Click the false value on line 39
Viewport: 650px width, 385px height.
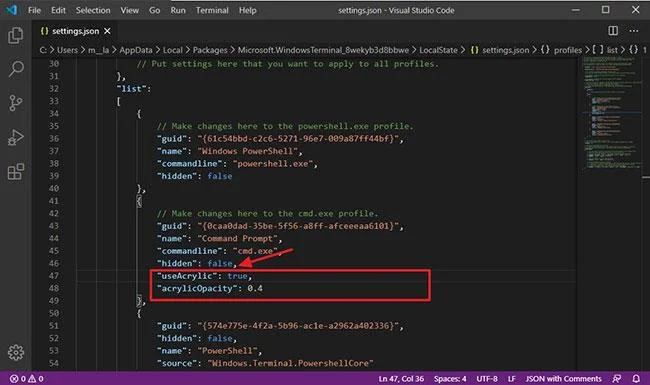pyautogui.click(x=220, y=176)
